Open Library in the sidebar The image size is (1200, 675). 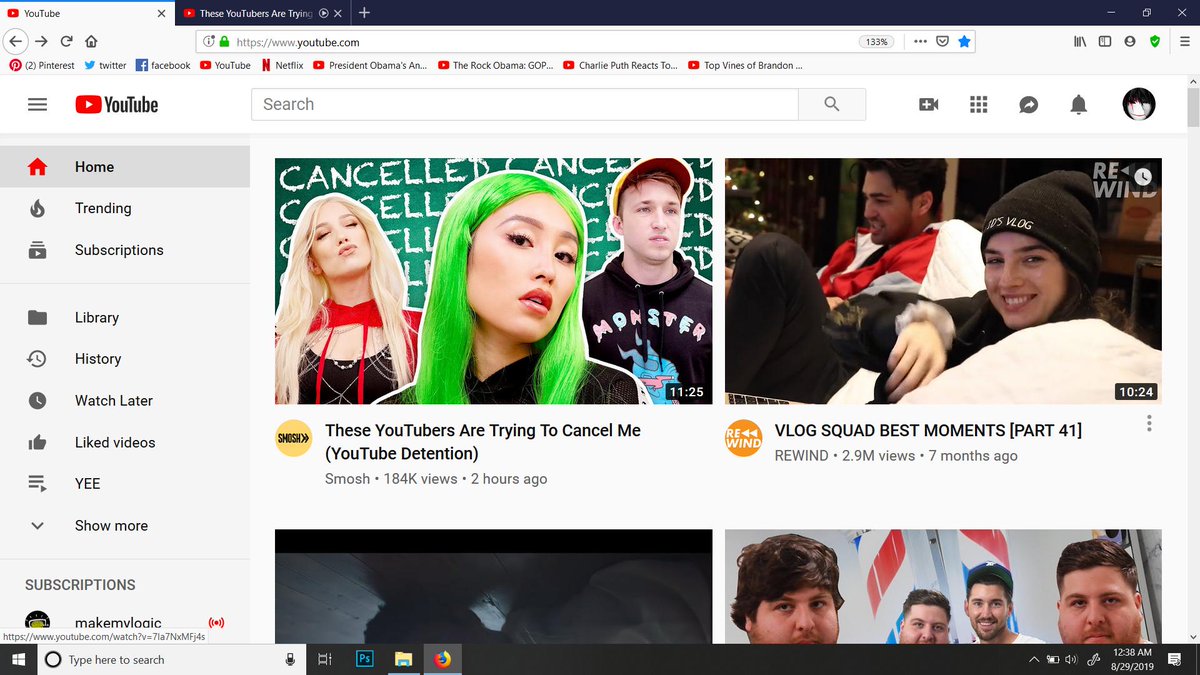pos(125,317)
